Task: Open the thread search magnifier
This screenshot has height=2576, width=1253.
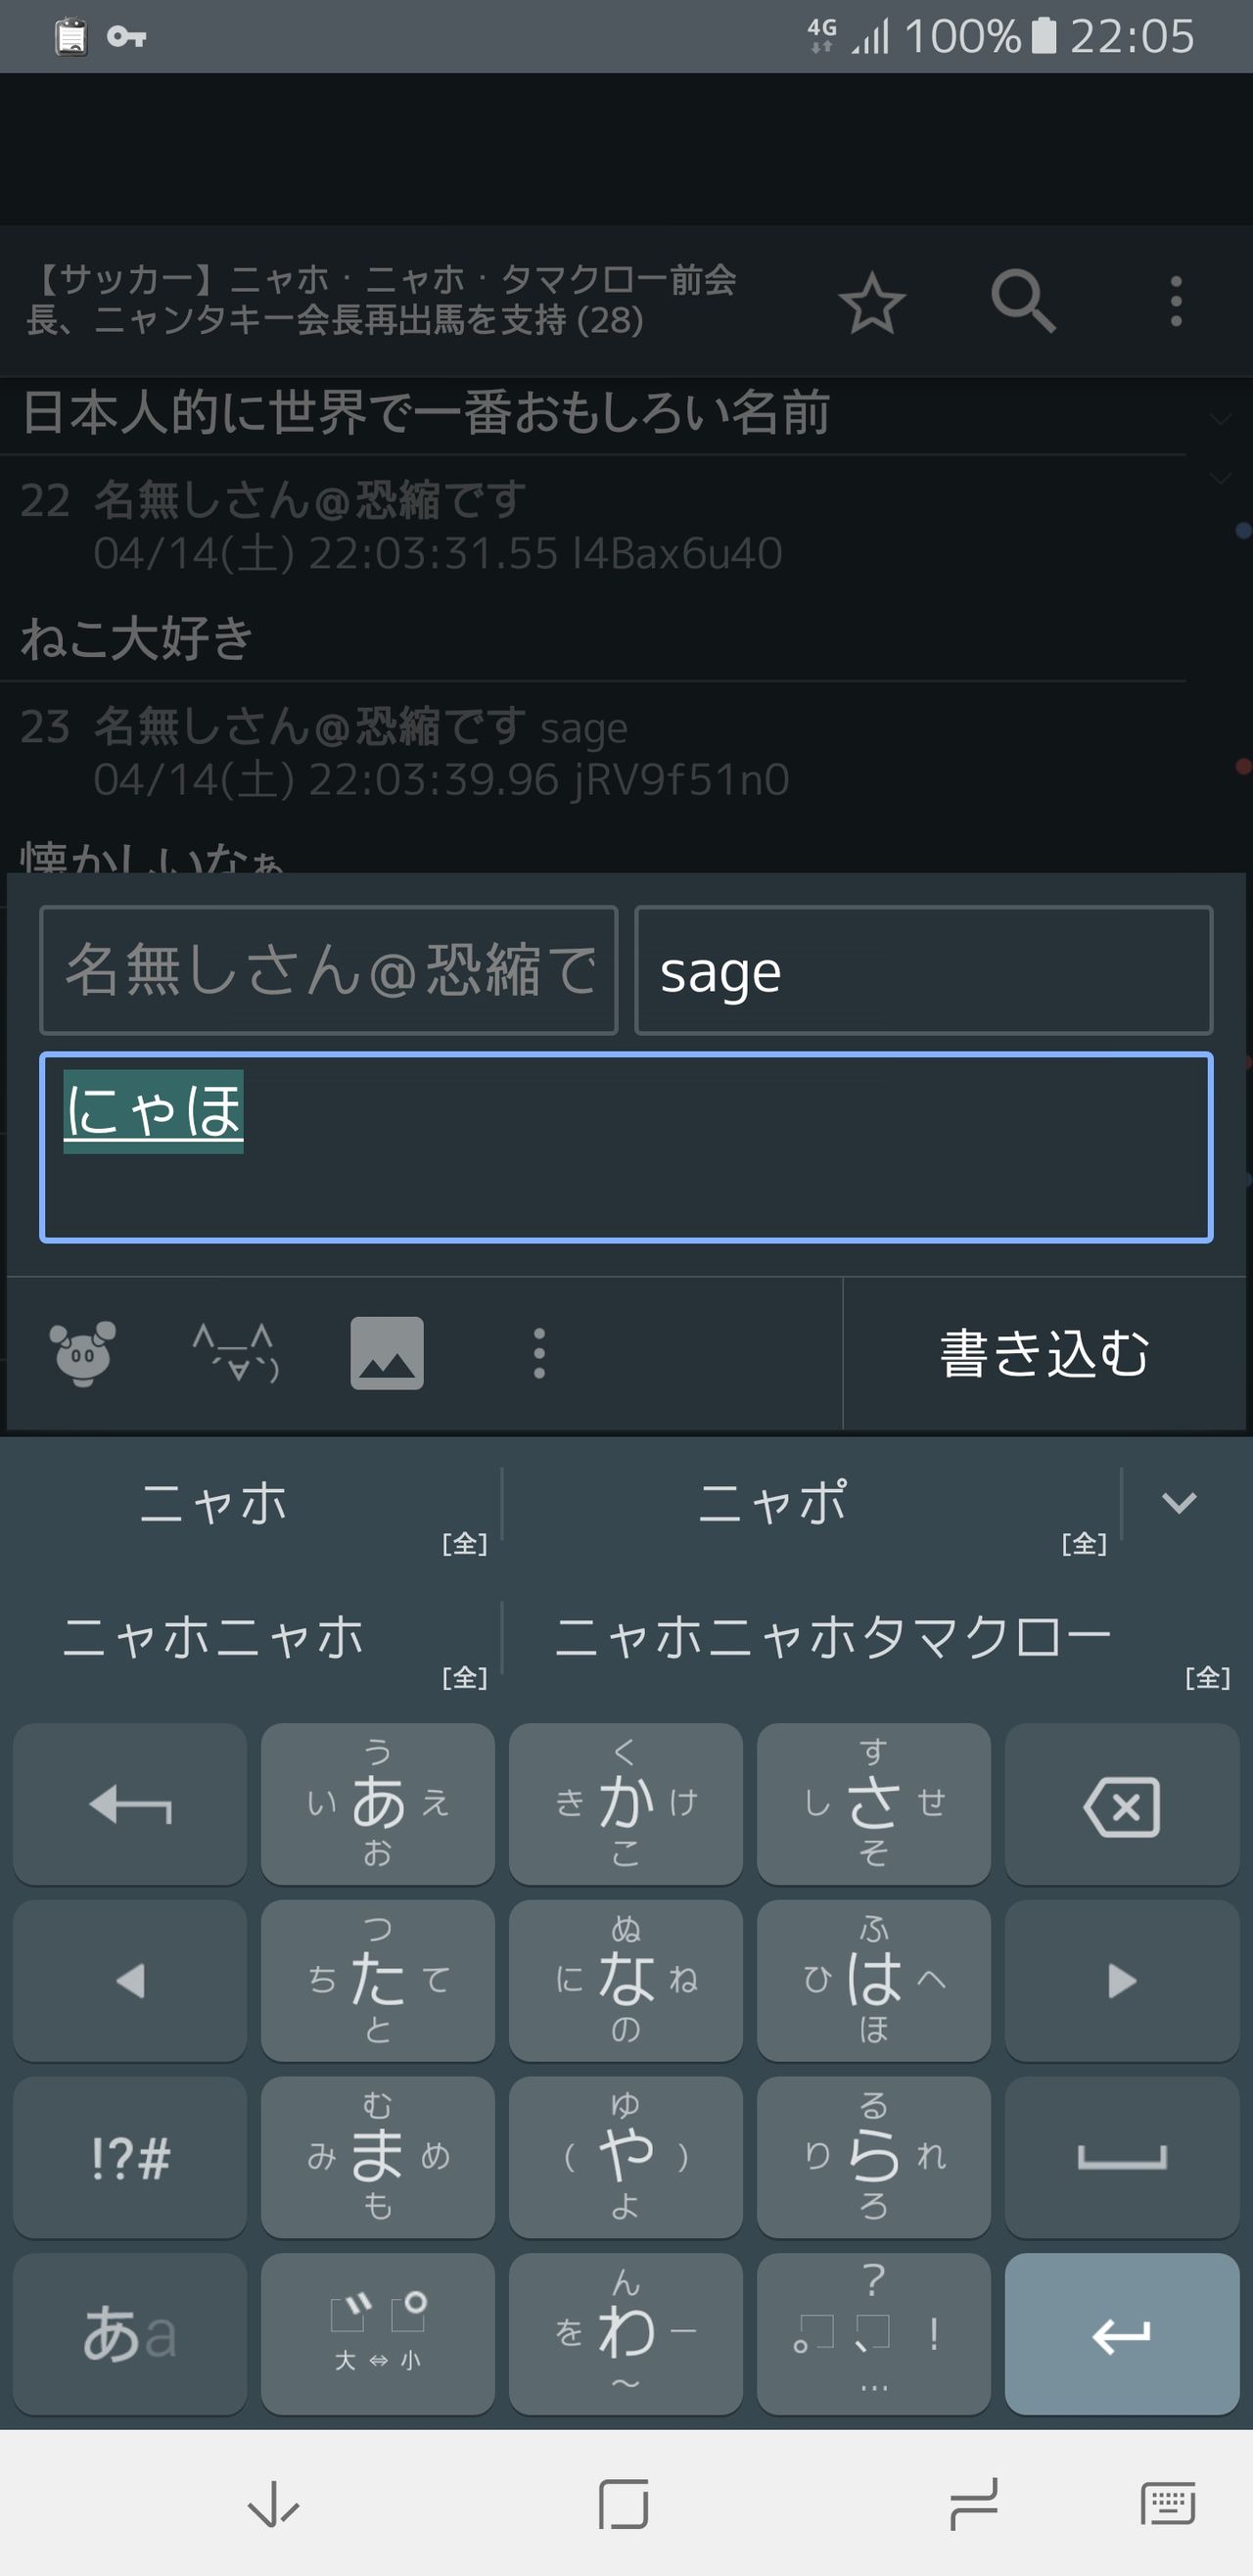Action: click(1023, 301)
